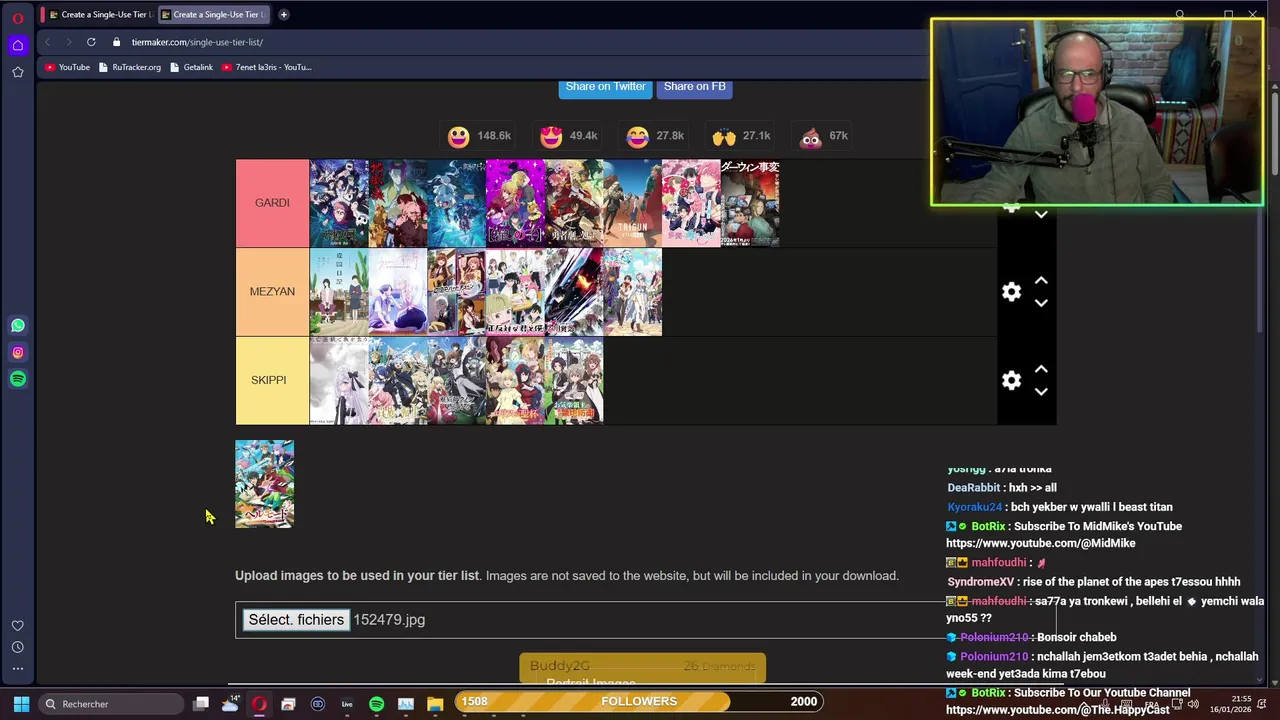
Task: Open the RuTracker.org bookmark
Action: coord(130,67)
